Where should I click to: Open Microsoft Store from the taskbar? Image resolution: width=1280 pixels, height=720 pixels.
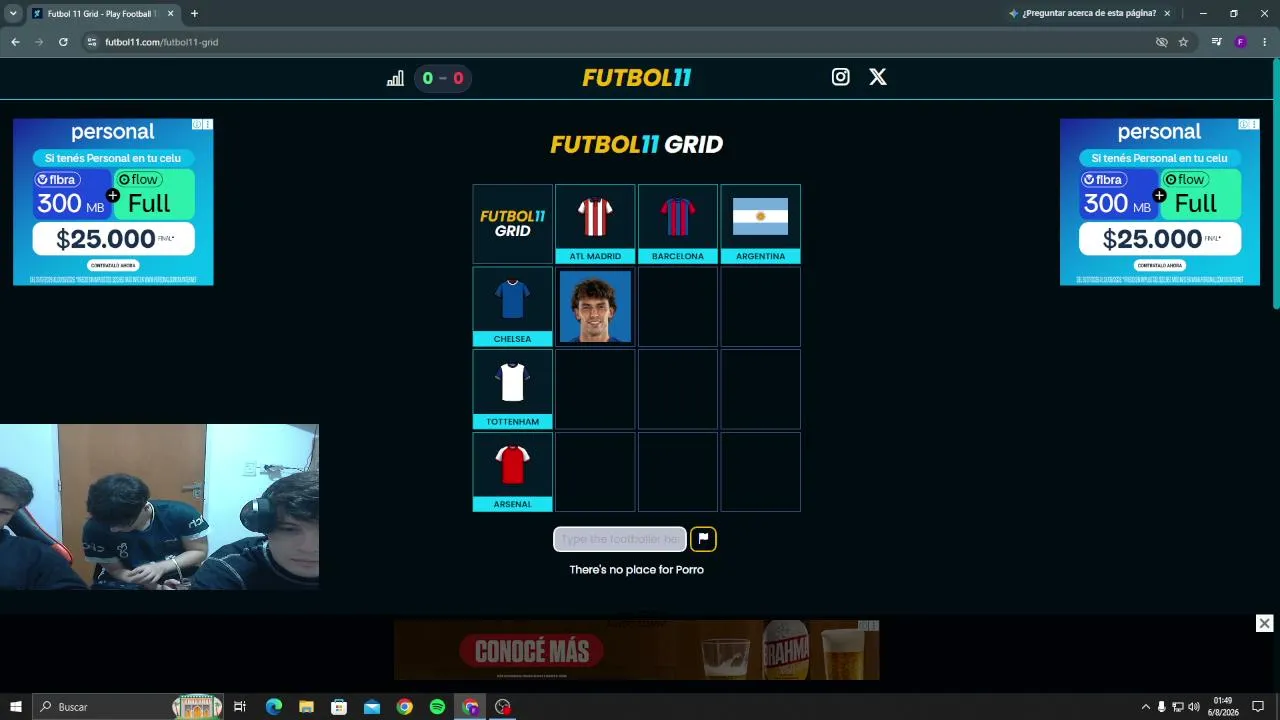pyautogui.click(x=339, y=707)
